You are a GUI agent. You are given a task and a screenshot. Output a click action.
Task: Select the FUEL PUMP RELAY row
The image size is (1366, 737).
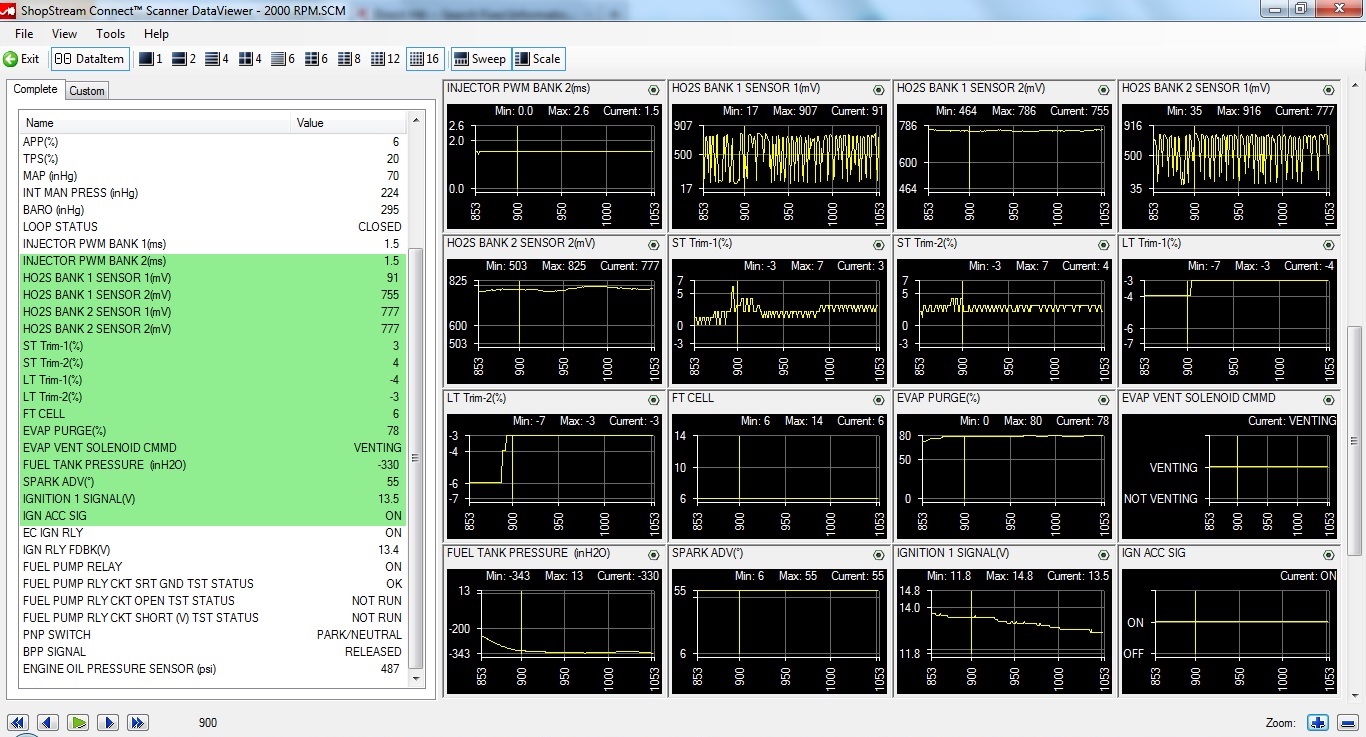pyautogui.click(x=212, y=567)
